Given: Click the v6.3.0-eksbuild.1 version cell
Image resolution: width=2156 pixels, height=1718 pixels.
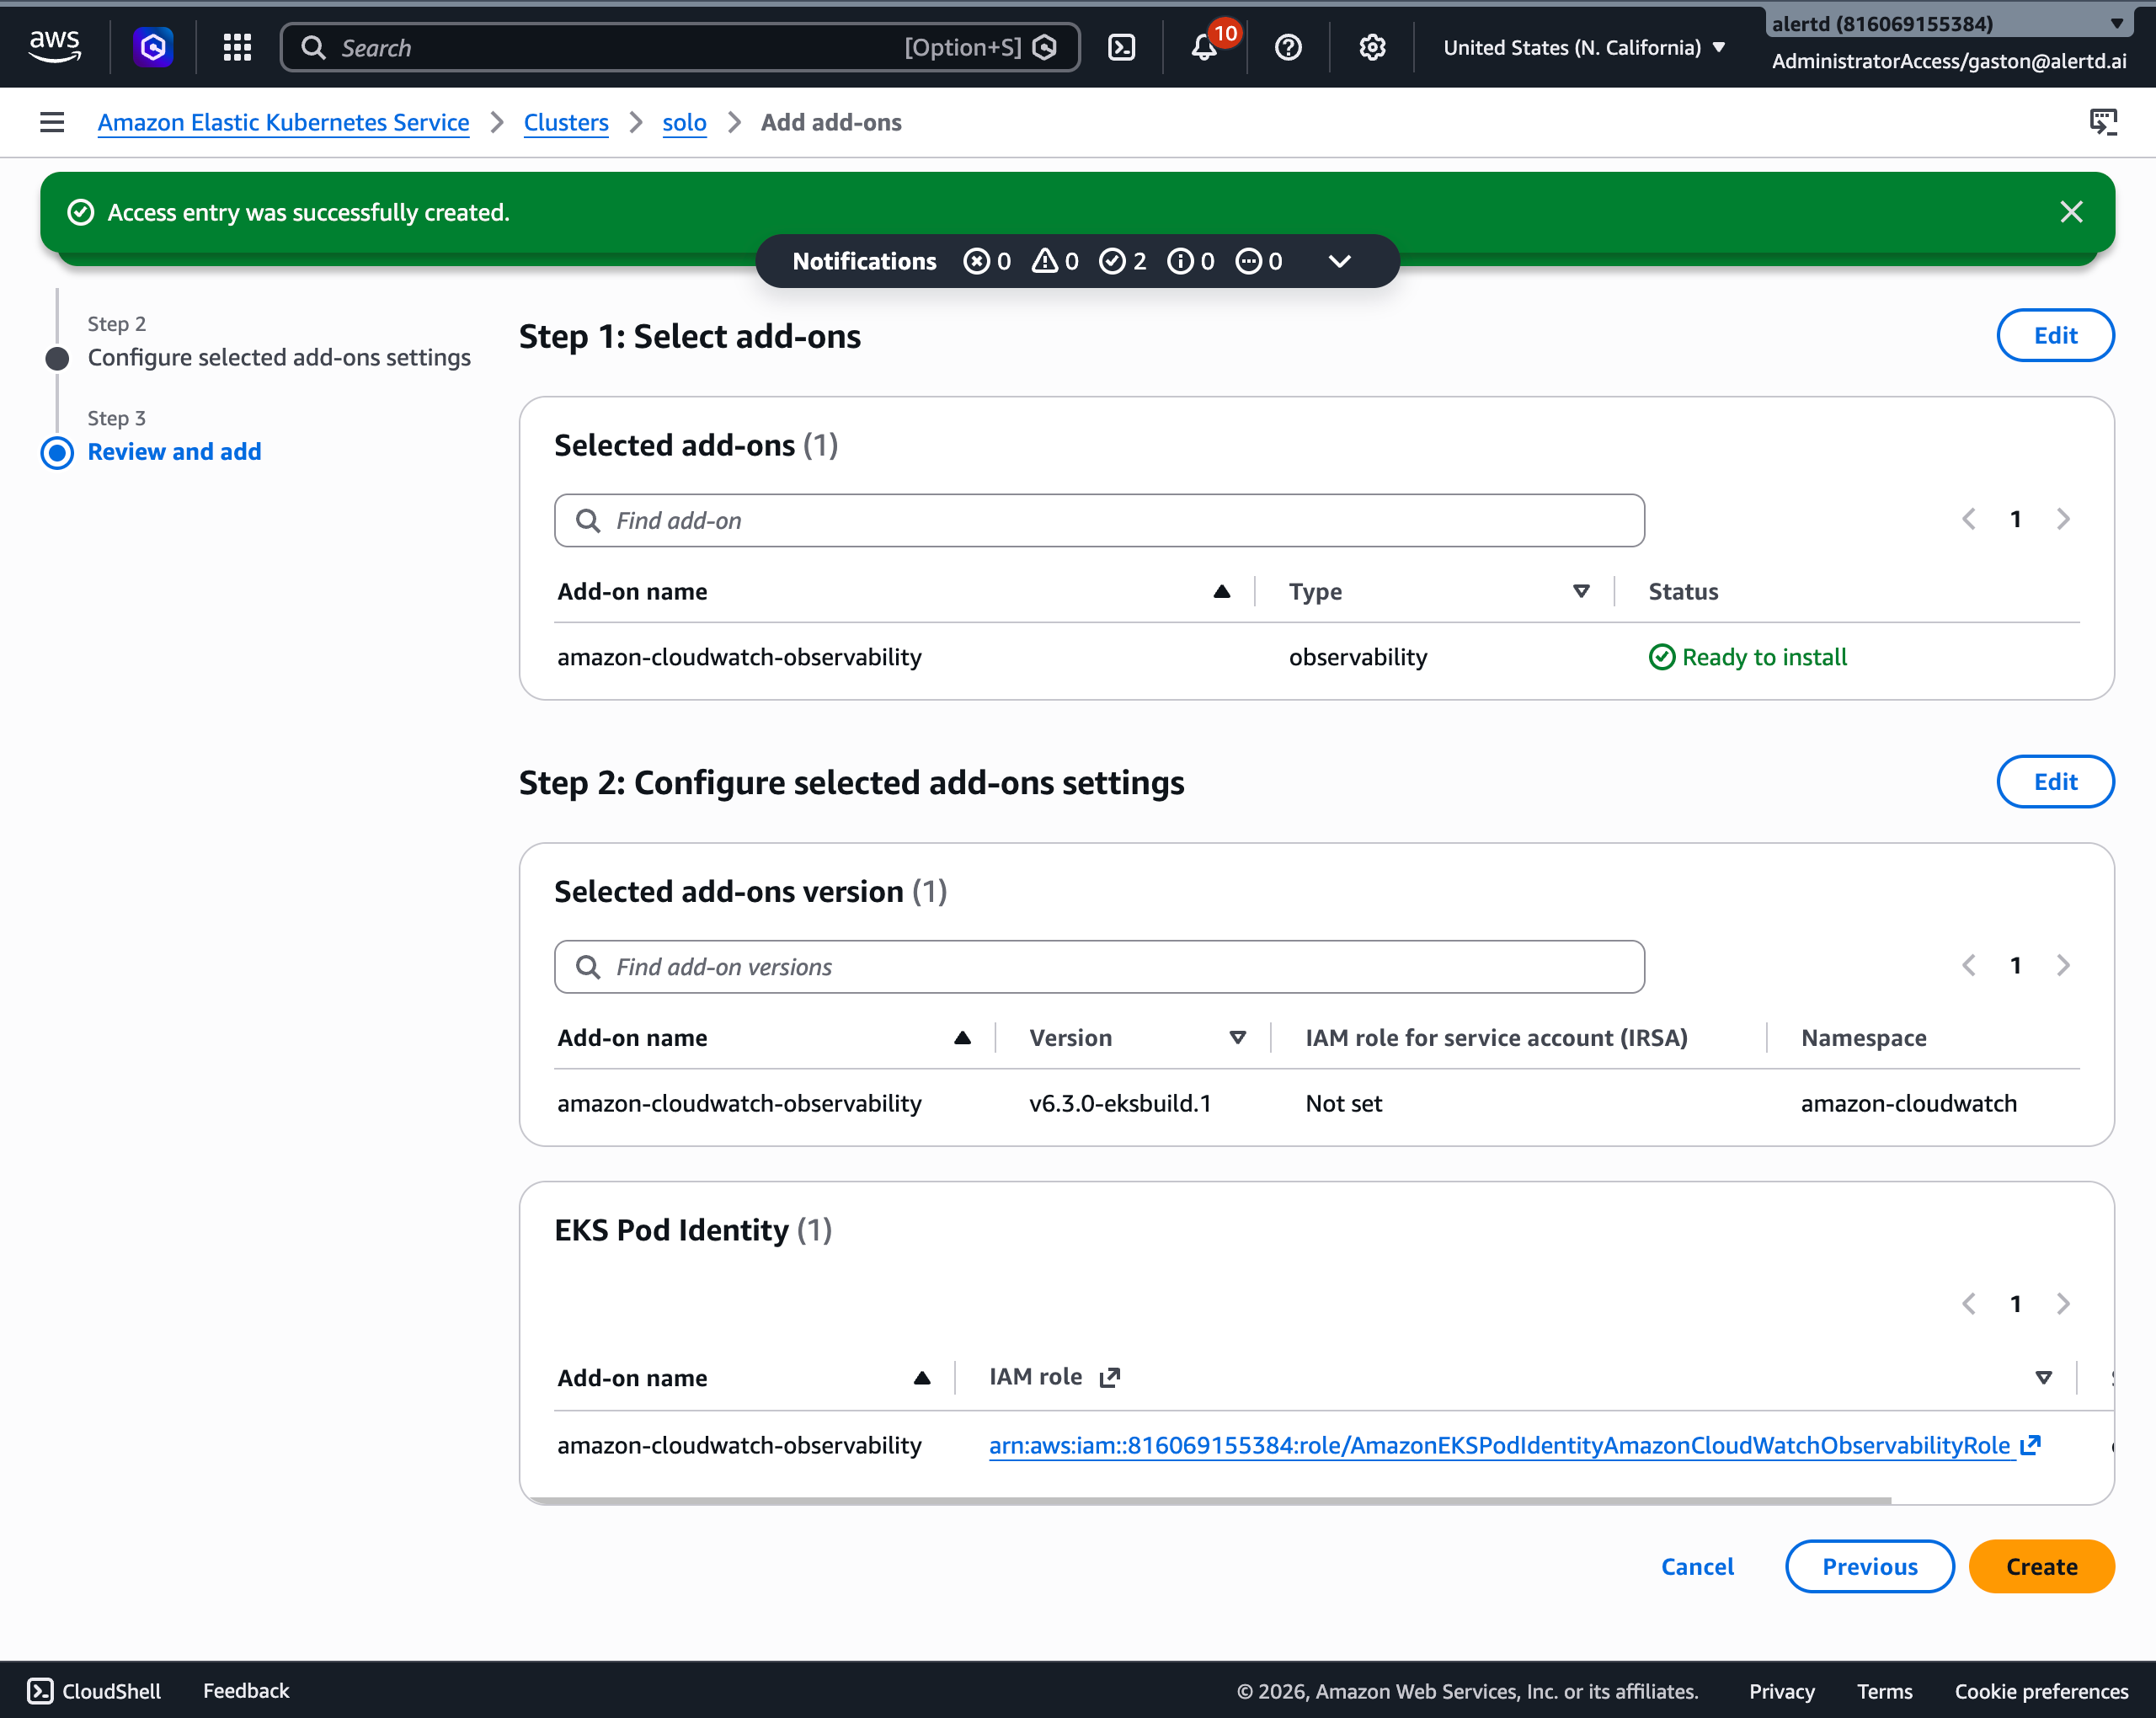Looking at the screenshot, I should [x=1120, y=1103].
